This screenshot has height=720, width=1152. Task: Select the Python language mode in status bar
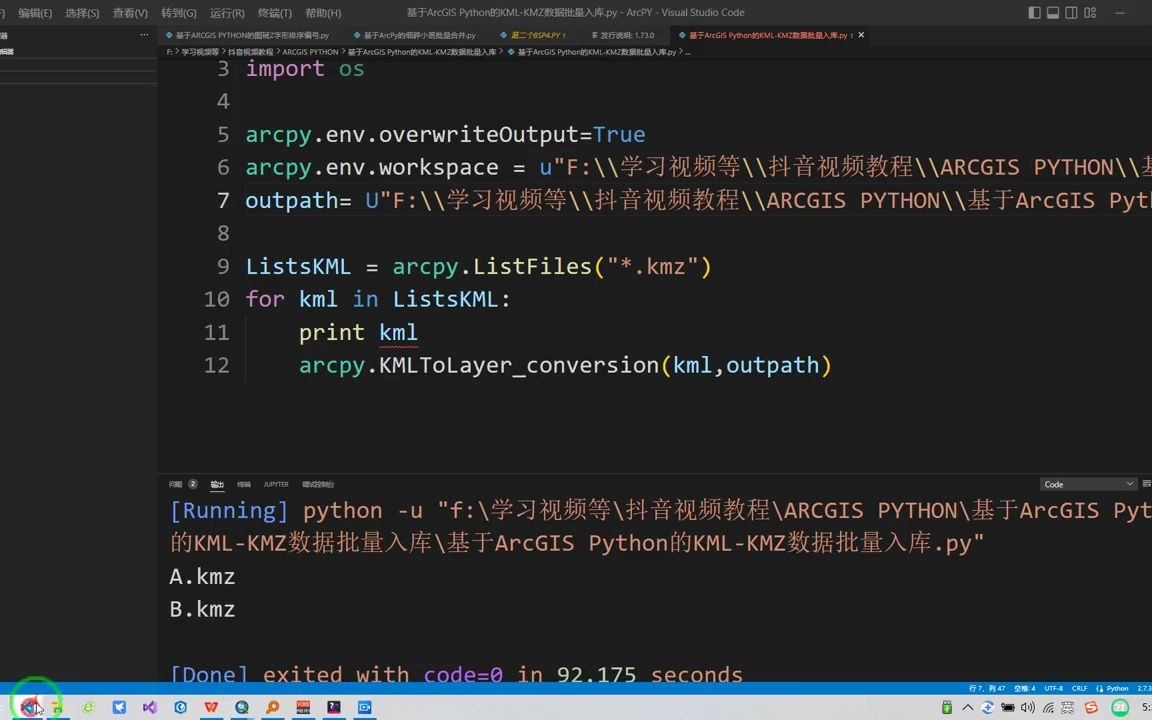(x=1117, y=688)
